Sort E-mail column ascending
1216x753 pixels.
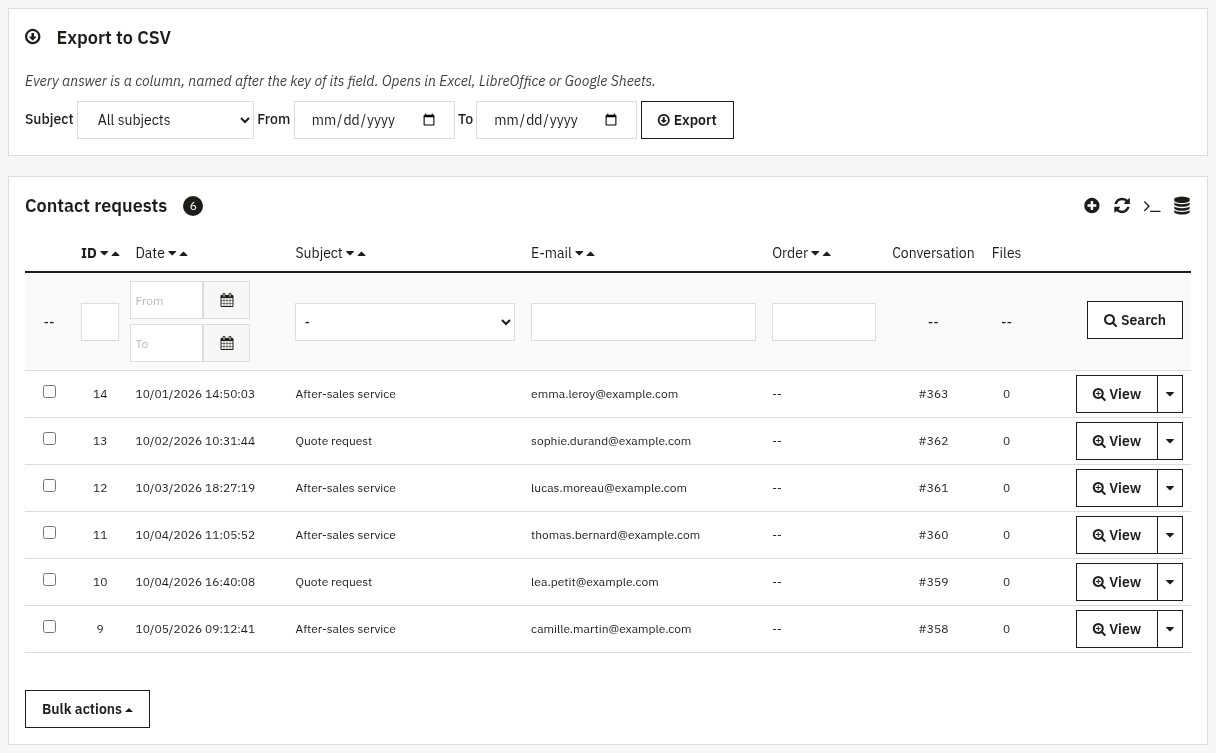(590, 254)
